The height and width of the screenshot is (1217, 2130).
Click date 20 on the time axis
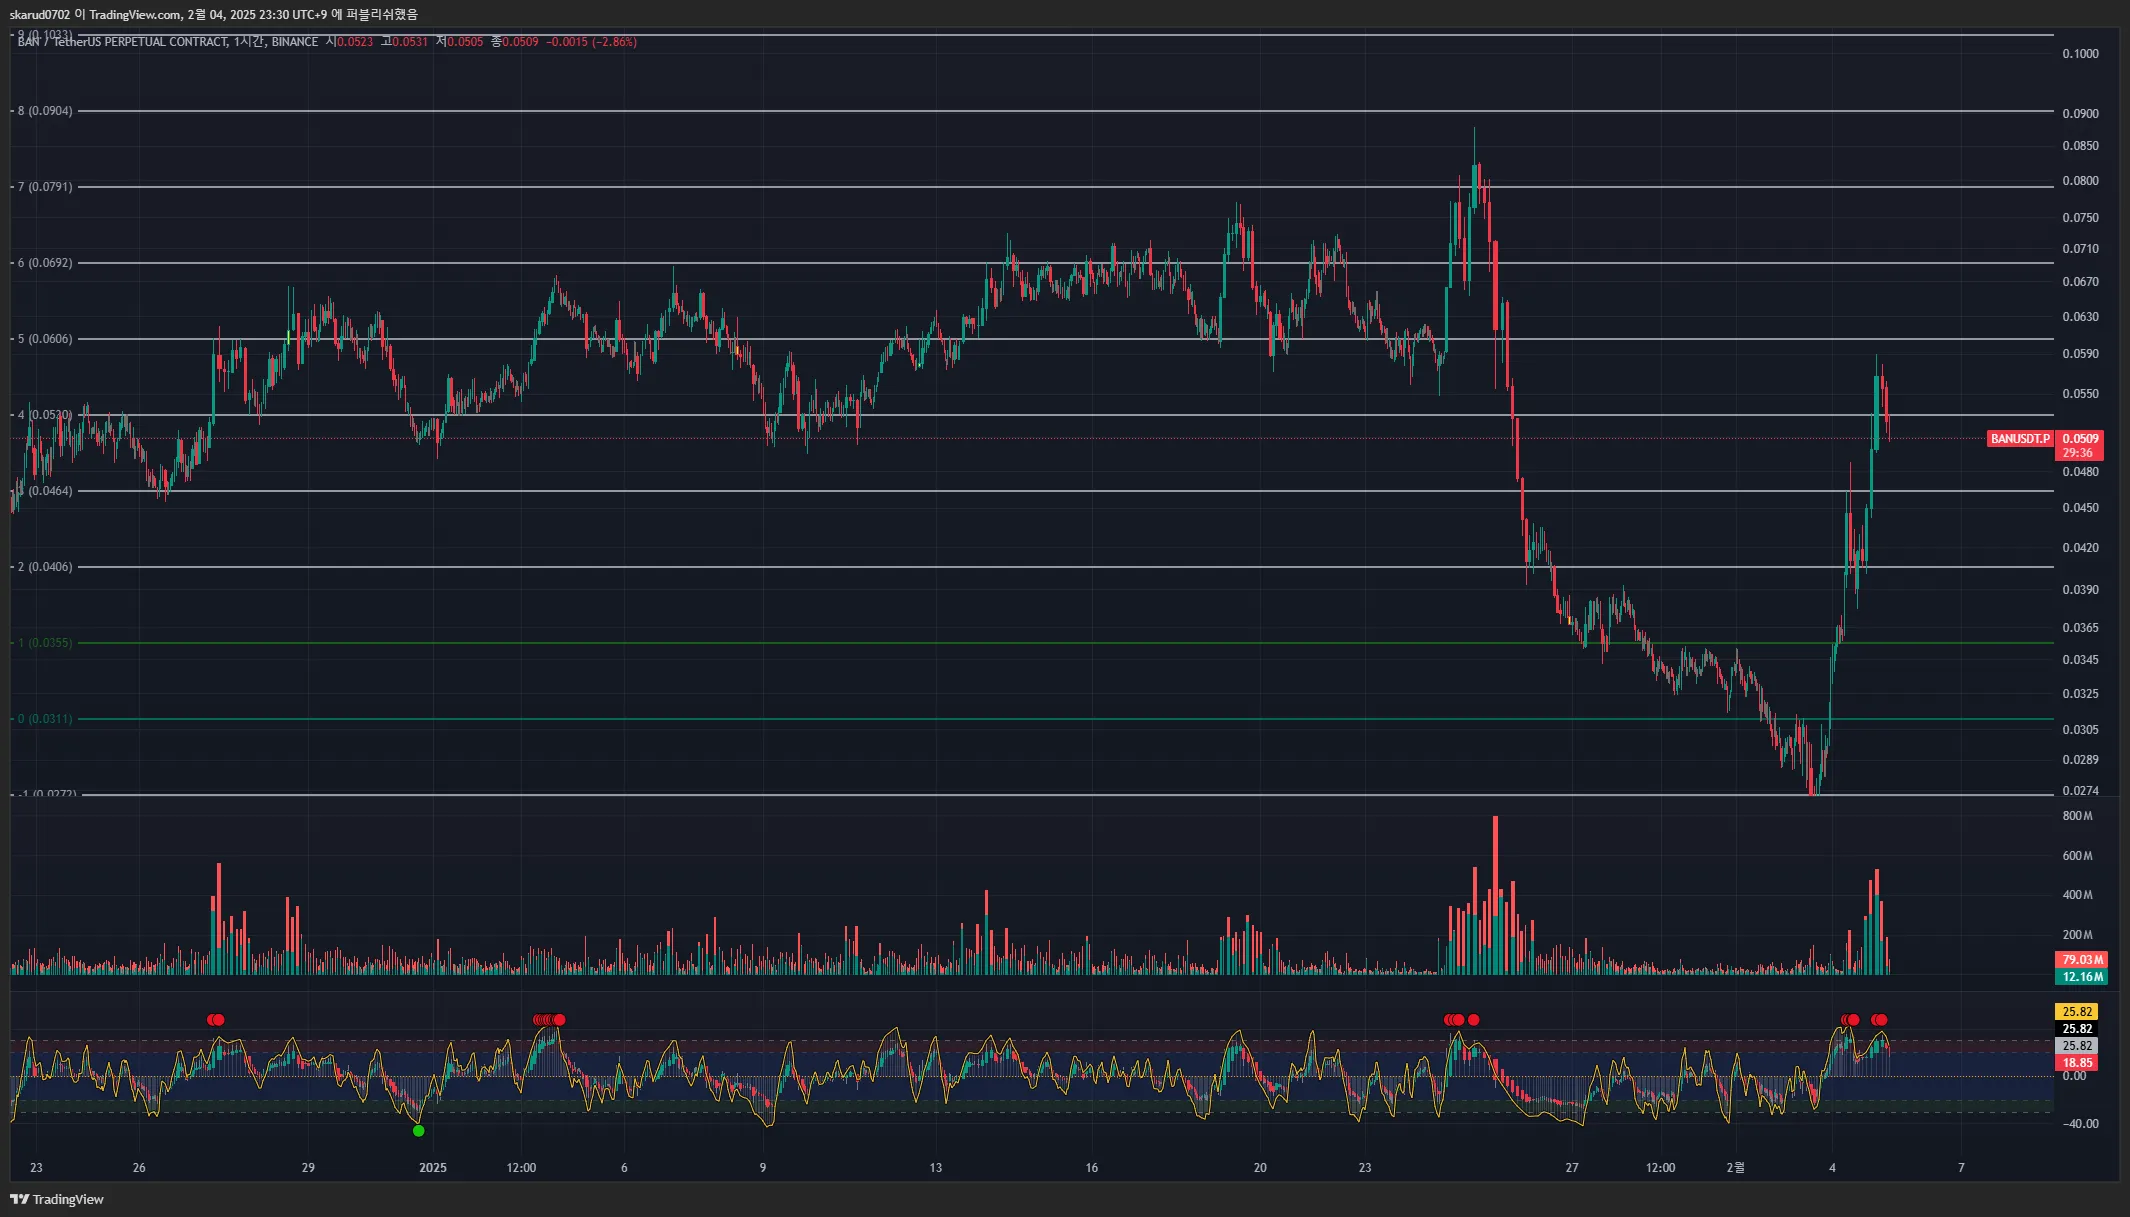(x=1260, y=1168)
